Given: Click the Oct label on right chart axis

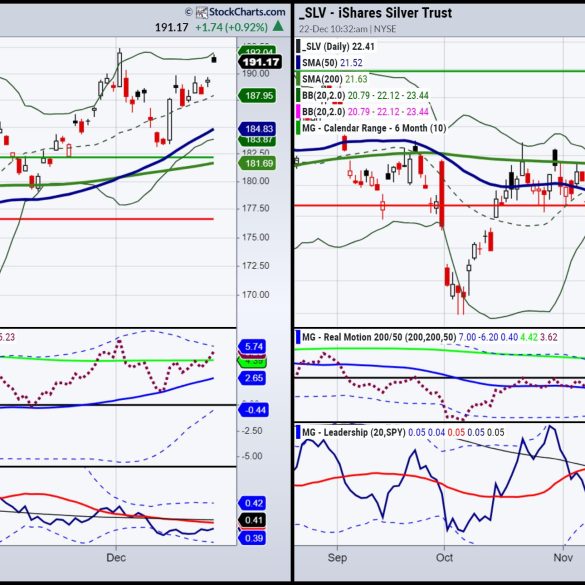Looking at the screenshot, I should [x=444, y=558].
